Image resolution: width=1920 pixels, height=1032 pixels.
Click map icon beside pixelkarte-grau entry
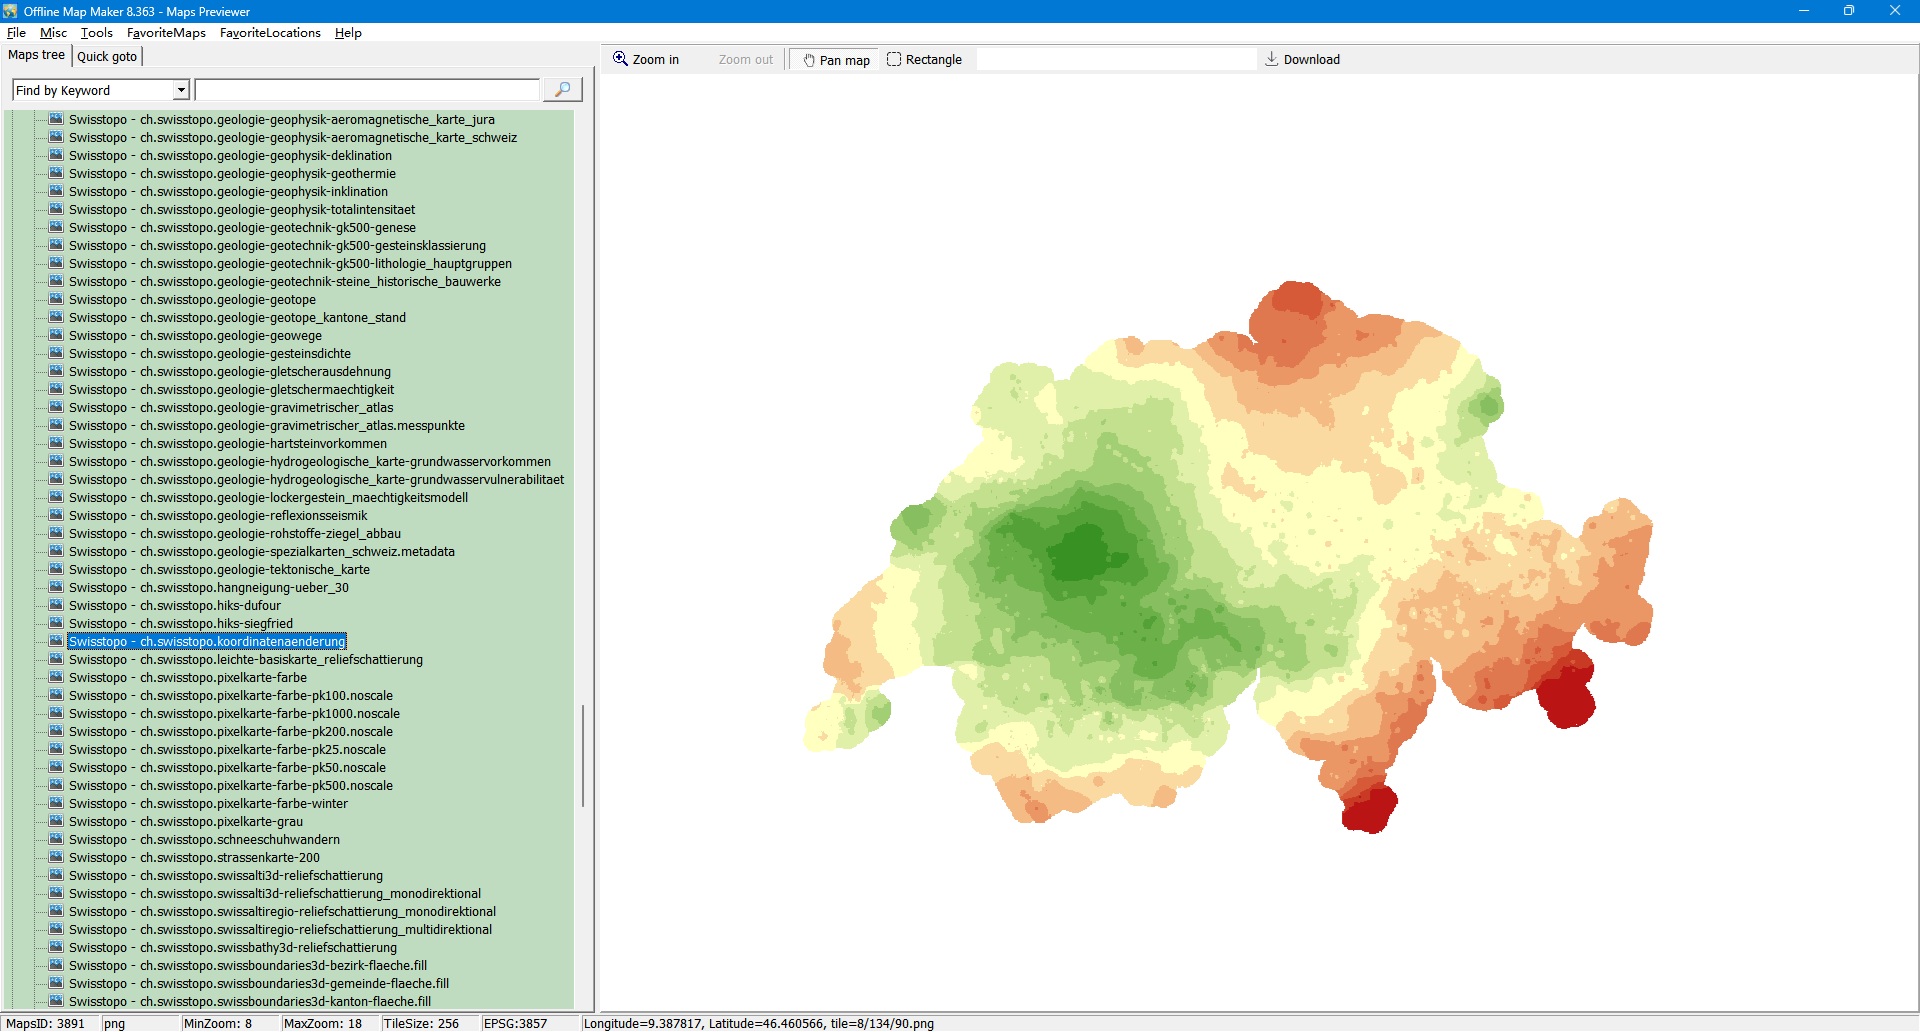pos(56,821)
